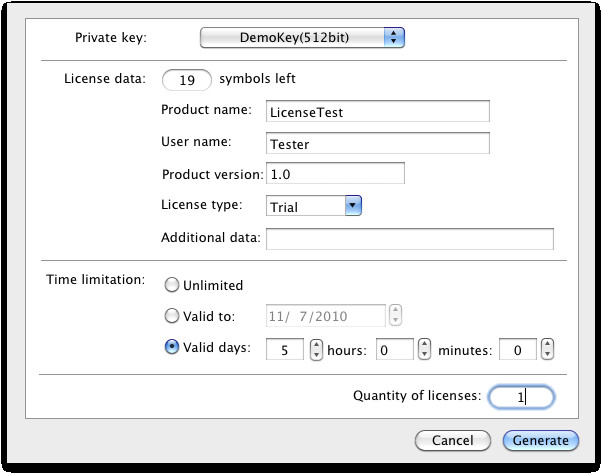
Task: Decrease valid days with stepper down arrow
Action: coord(316,355)
